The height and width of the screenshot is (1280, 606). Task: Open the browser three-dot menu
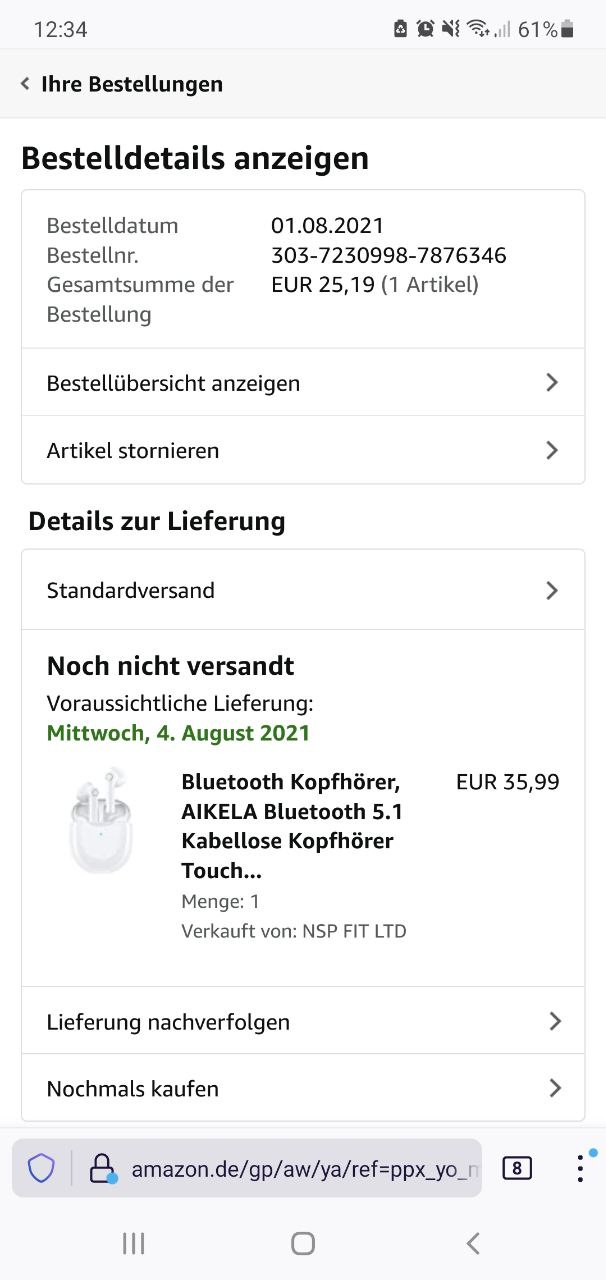pyautogui.click(x=580, y=1167)
